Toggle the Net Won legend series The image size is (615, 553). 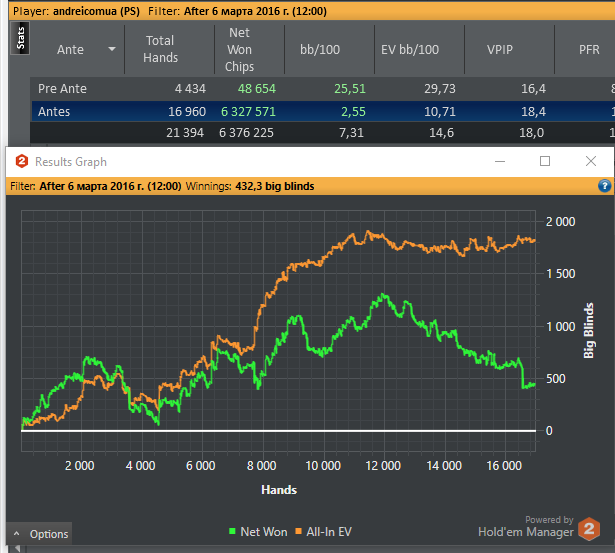pyautogui.click(x=258, y=532)
